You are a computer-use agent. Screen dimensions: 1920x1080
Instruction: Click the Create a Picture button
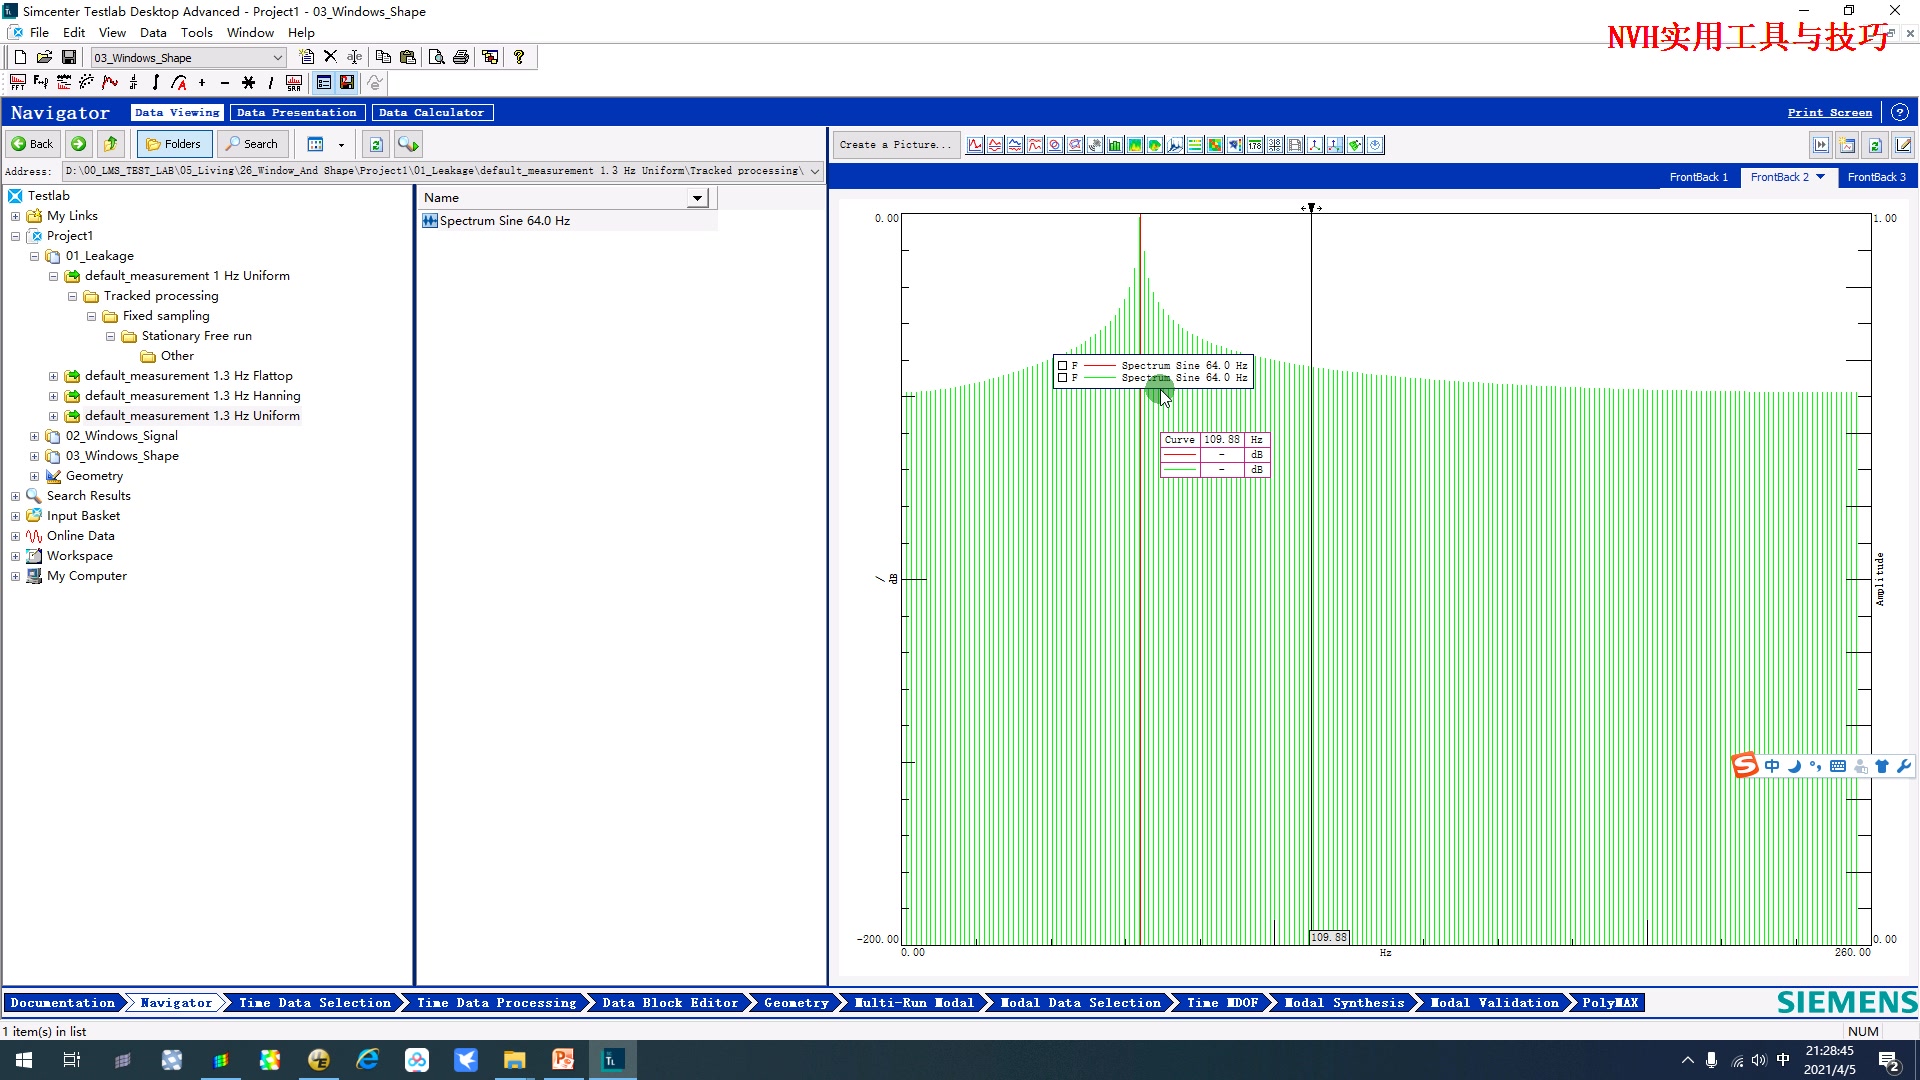(x=895, y=145)
